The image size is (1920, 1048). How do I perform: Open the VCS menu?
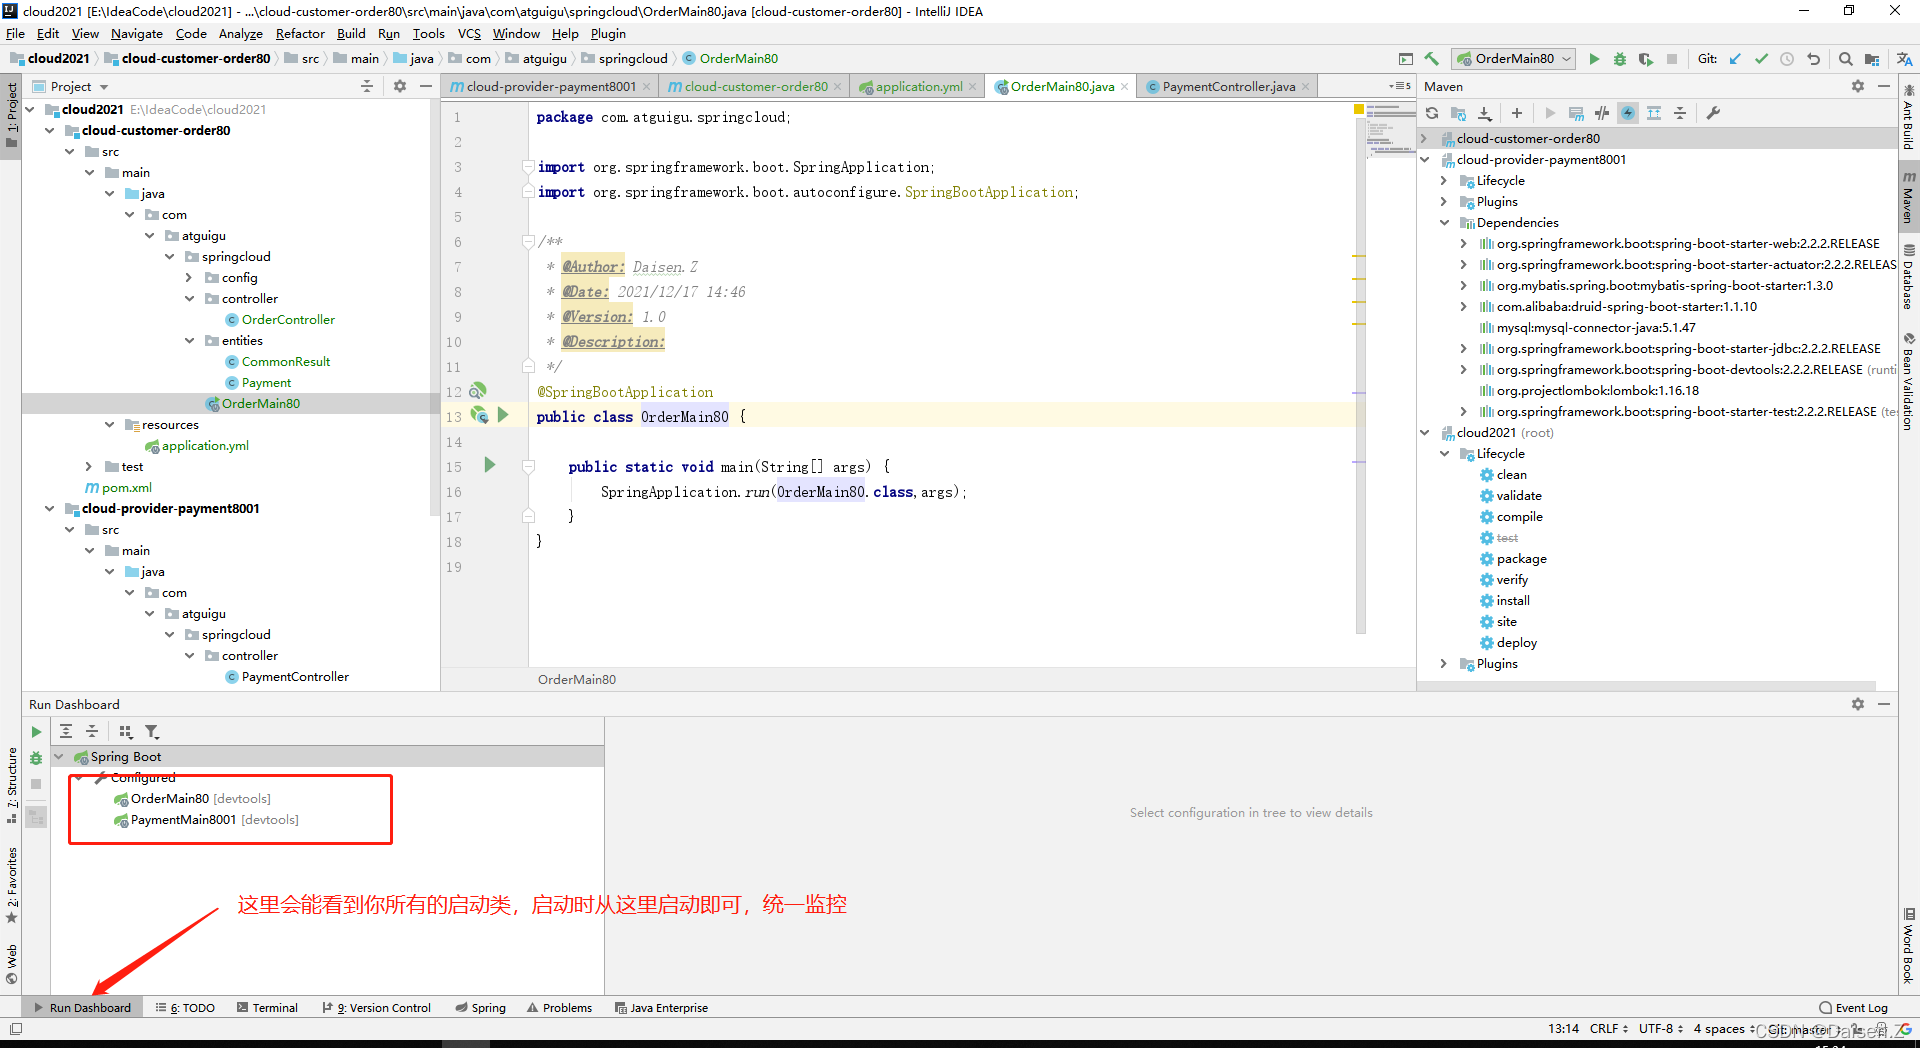click(x=469, y=33)
